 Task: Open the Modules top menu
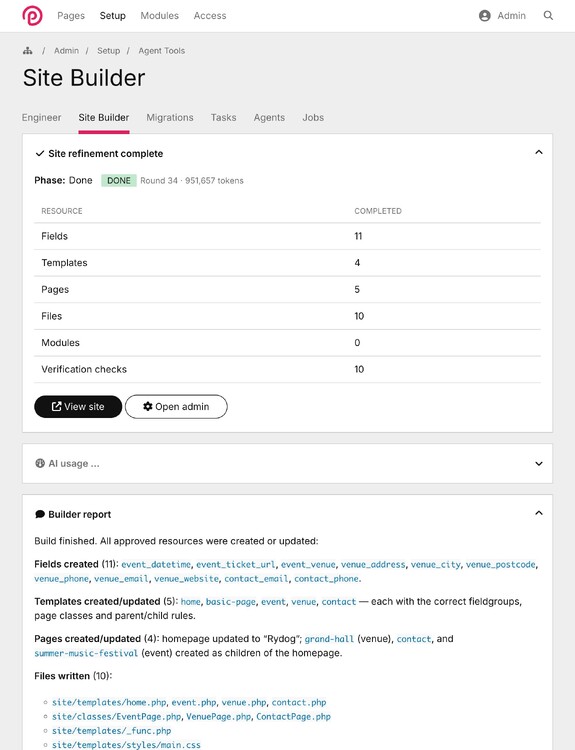pyautogui.click(x=159, y=16)
